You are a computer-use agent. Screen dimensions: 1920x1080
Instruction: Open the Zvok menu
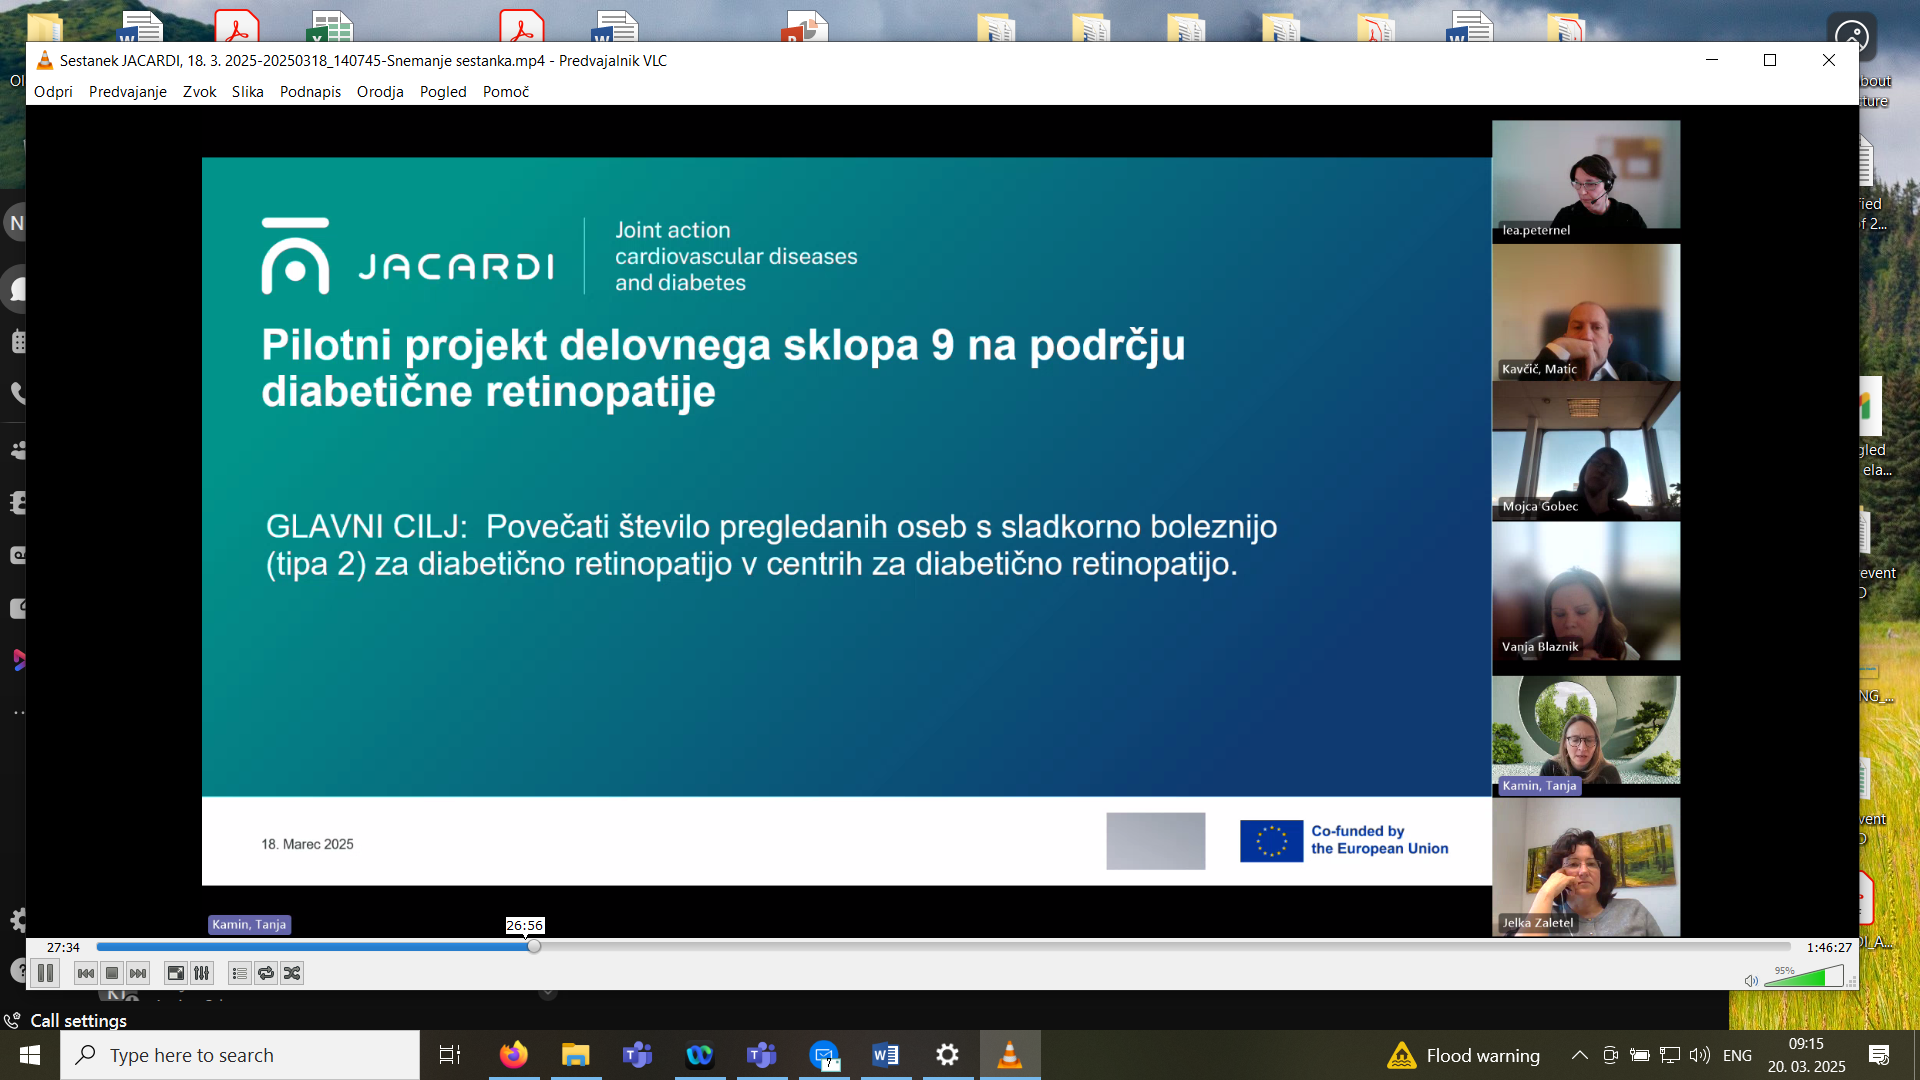point(199,91)
